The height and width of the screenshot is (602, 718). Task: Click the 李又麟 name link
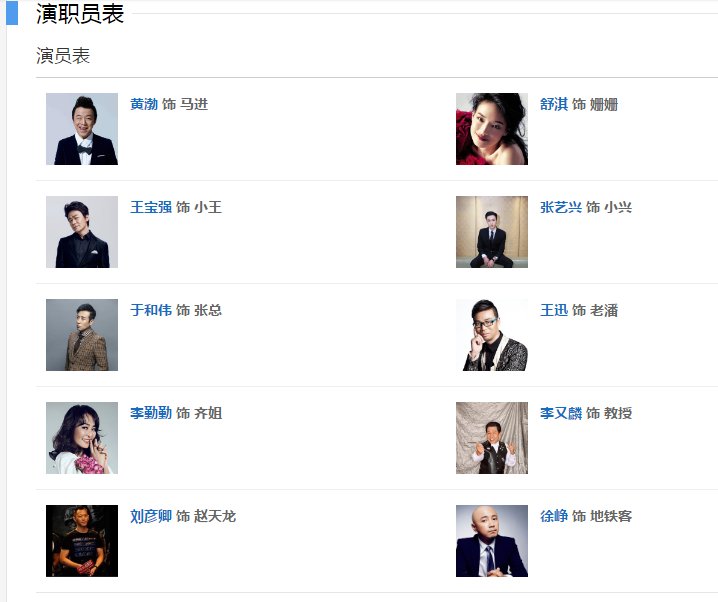click(560, 413)
